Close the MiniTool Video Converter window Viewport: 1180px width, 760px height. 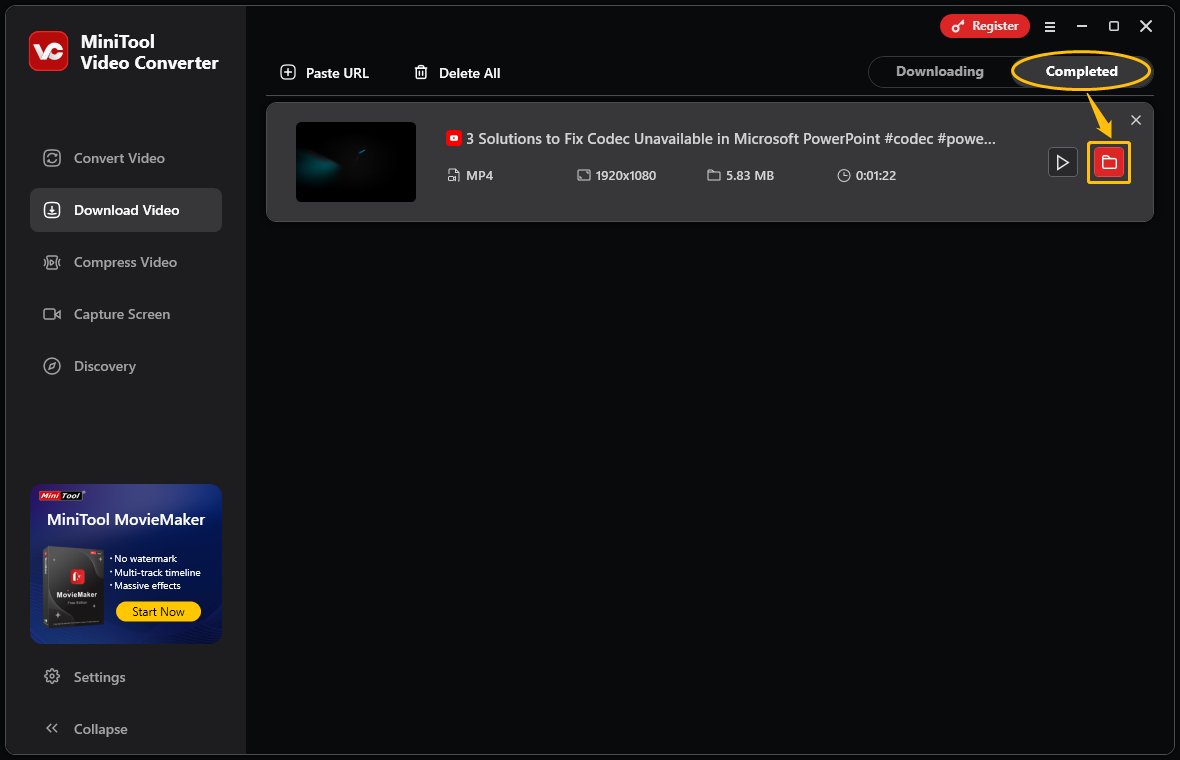click(1146, 26)
